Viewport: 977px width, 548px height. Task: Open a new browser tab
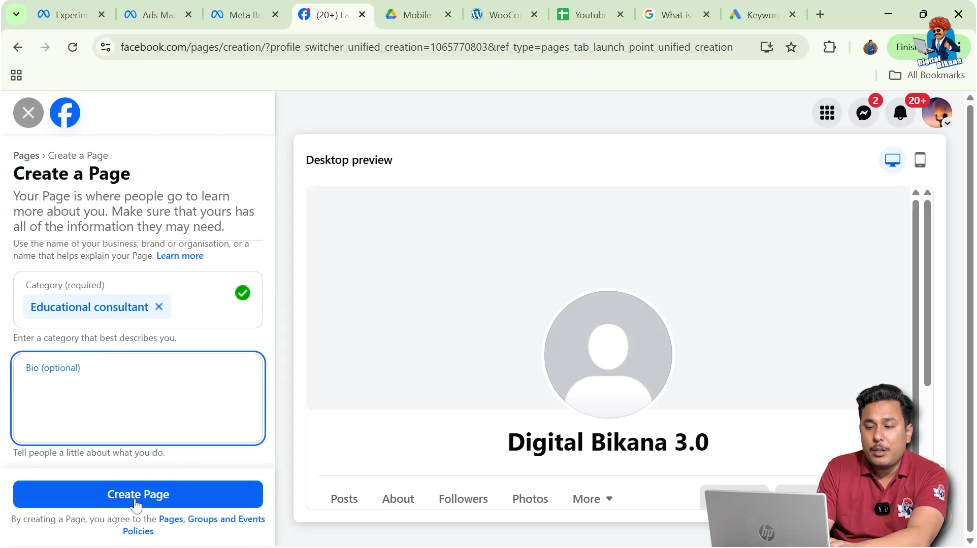tap(820, 14)
